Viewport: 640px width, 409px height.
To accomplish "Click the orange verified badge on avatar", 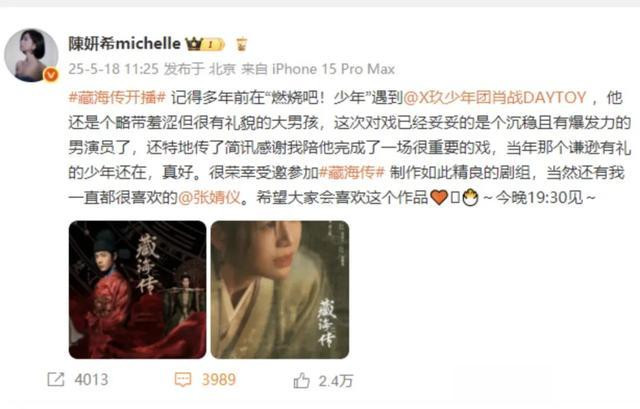I will pyautogui.click(x=51, y=75).
